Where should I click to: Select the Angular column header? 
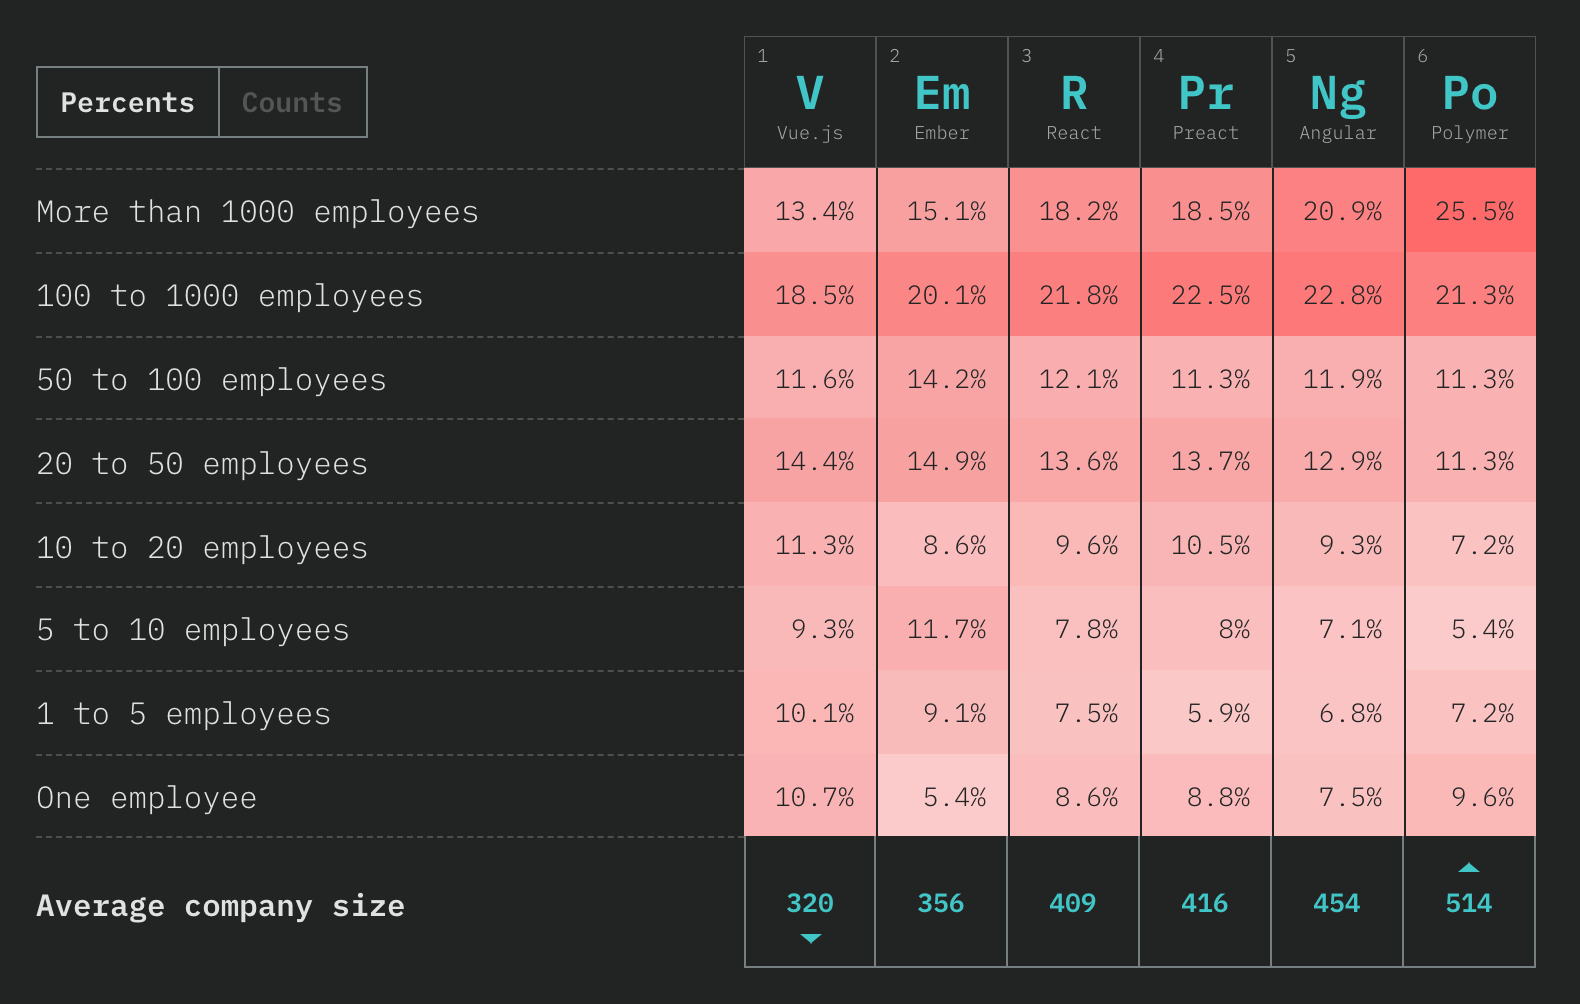tap(1338, 102)
